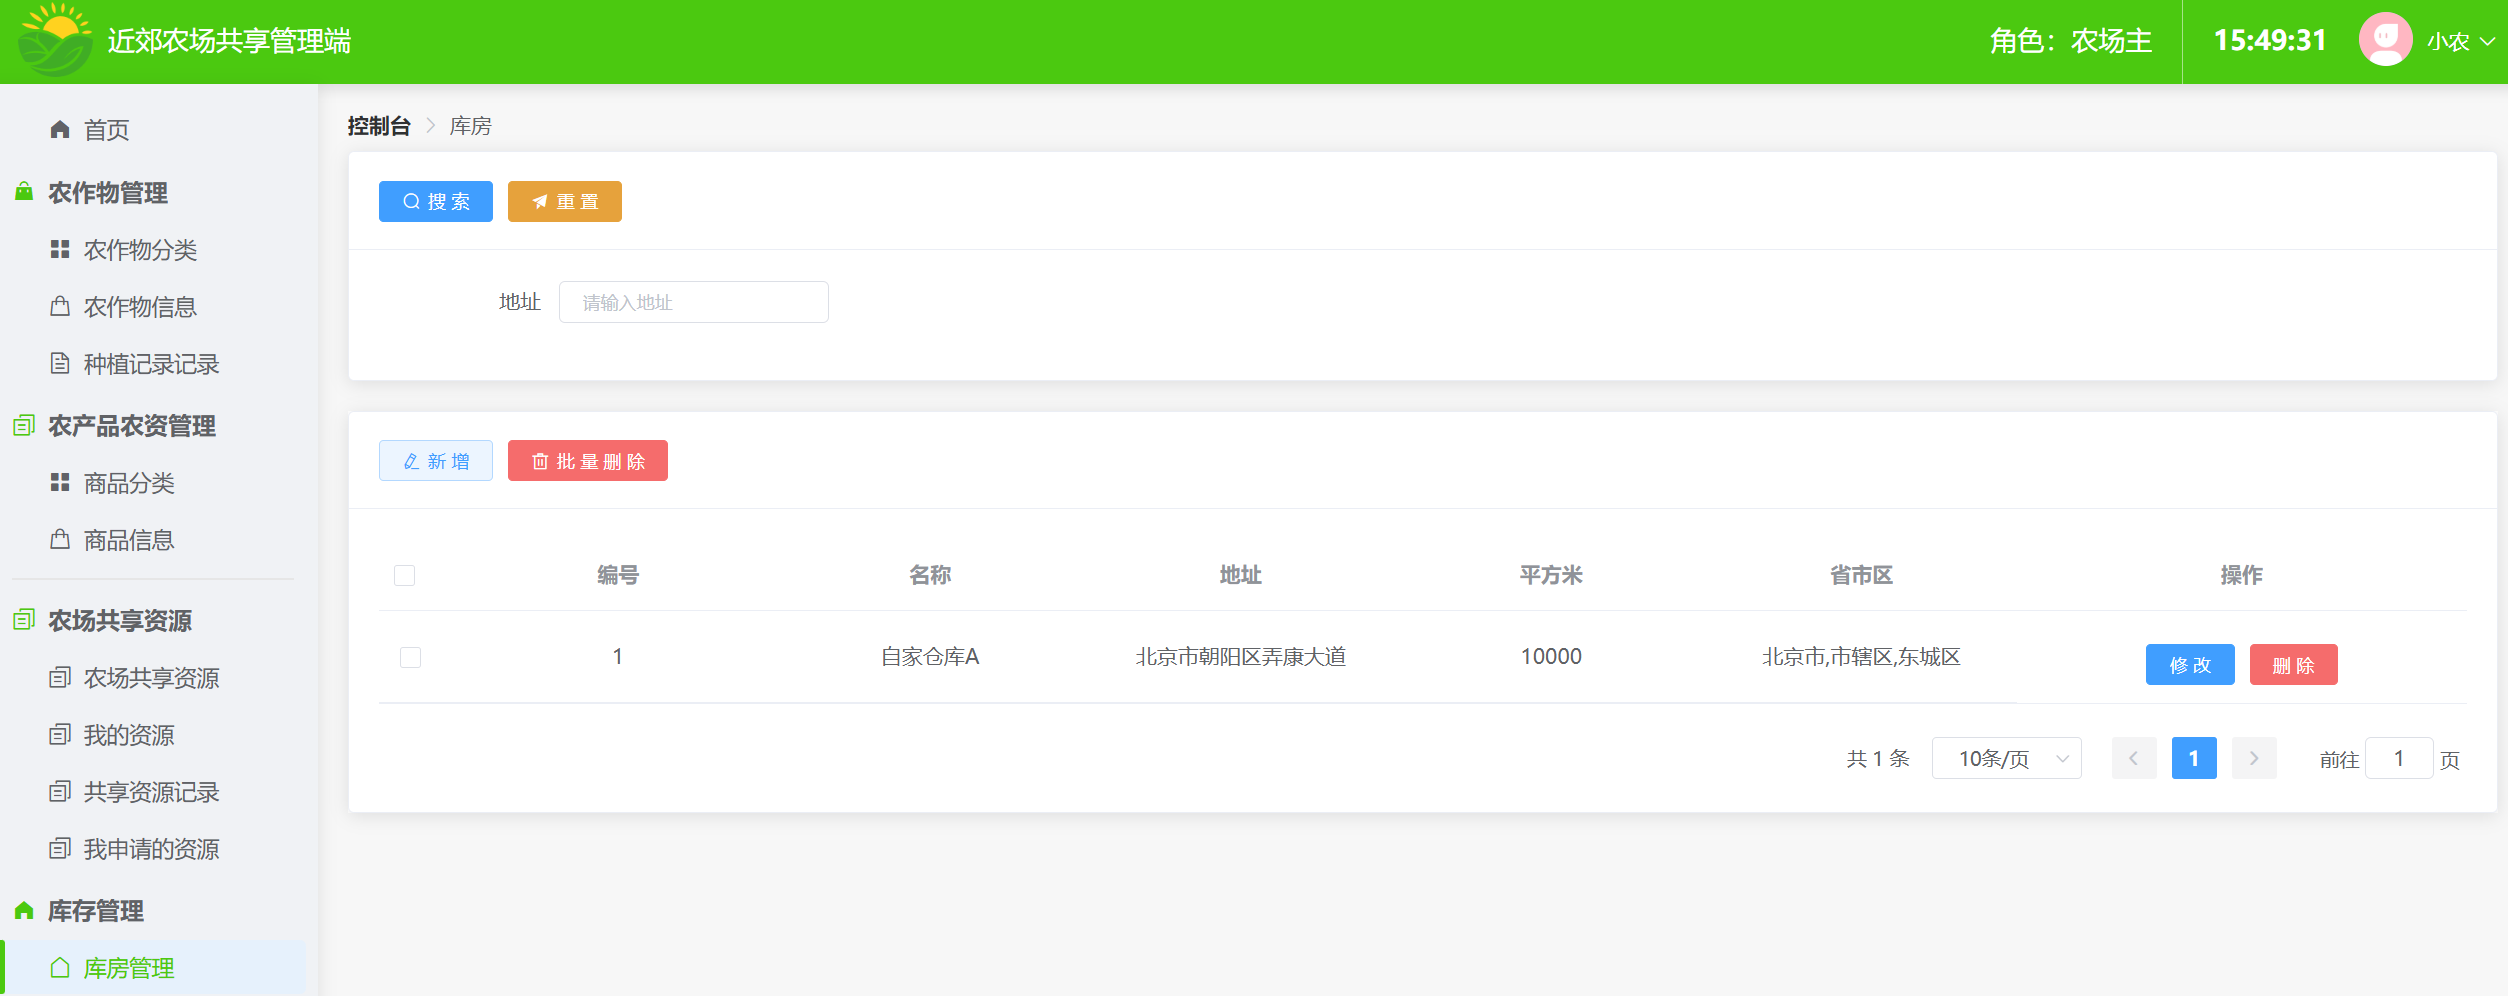Click the orange 重置 button

tap(564, 201)
